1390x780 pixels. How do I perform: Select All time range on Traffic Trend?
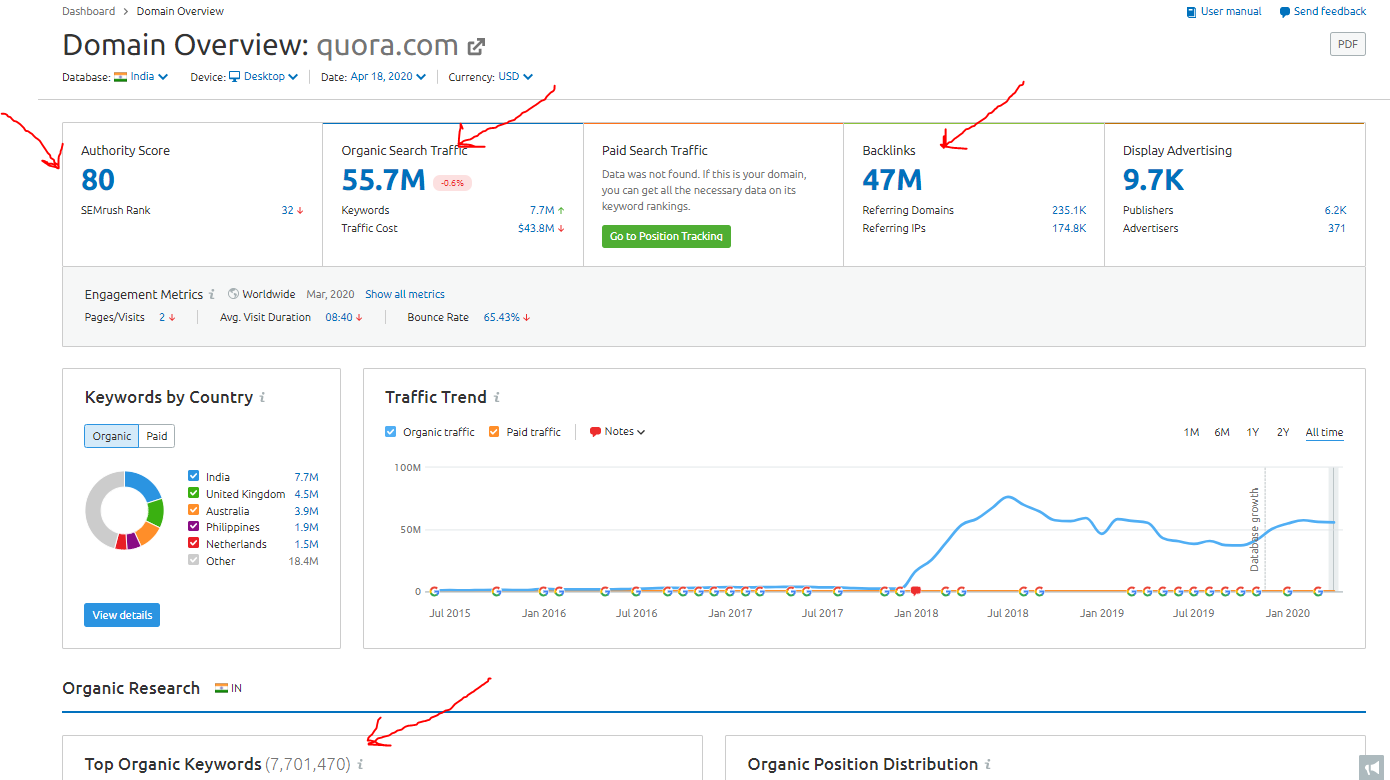(1324, 432)
